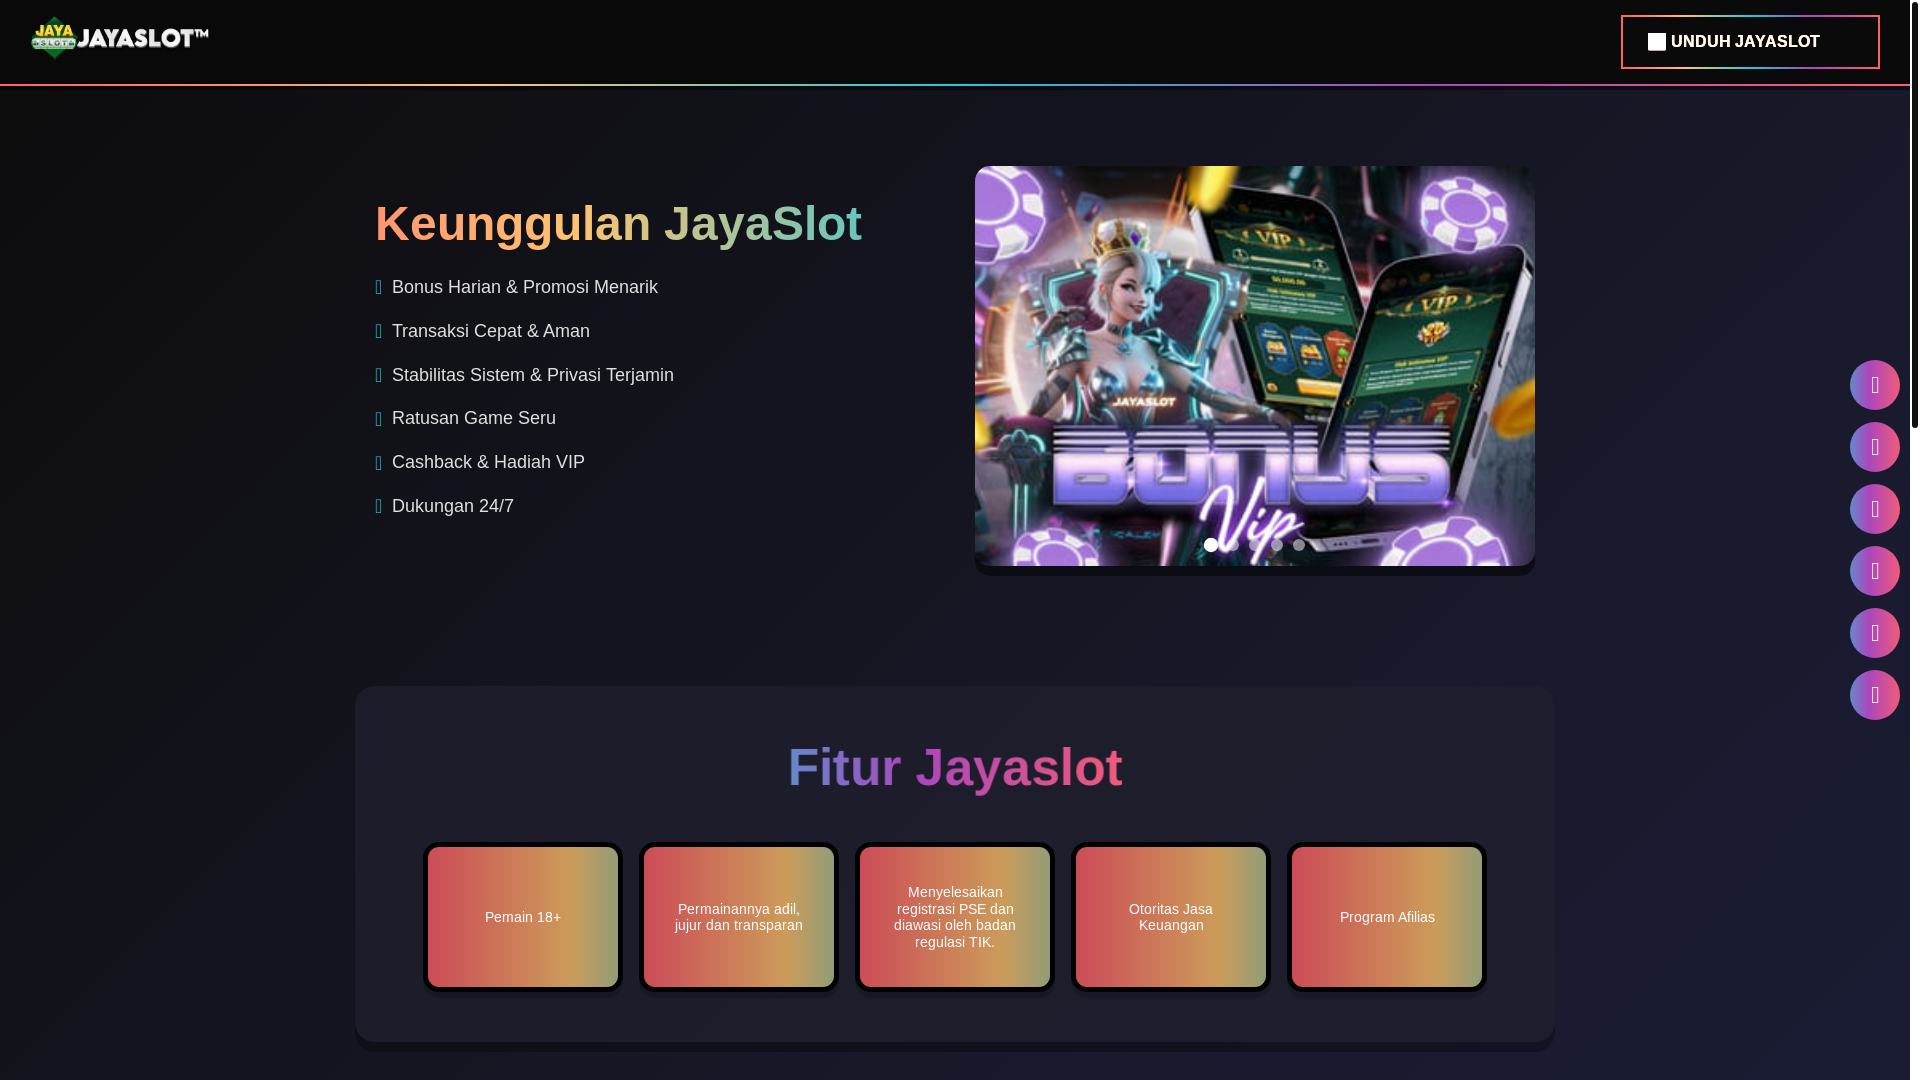Click the page vertical scrollbar thumb
The width and height of the screenshot is (1920, 1080).
(1915, 214)
